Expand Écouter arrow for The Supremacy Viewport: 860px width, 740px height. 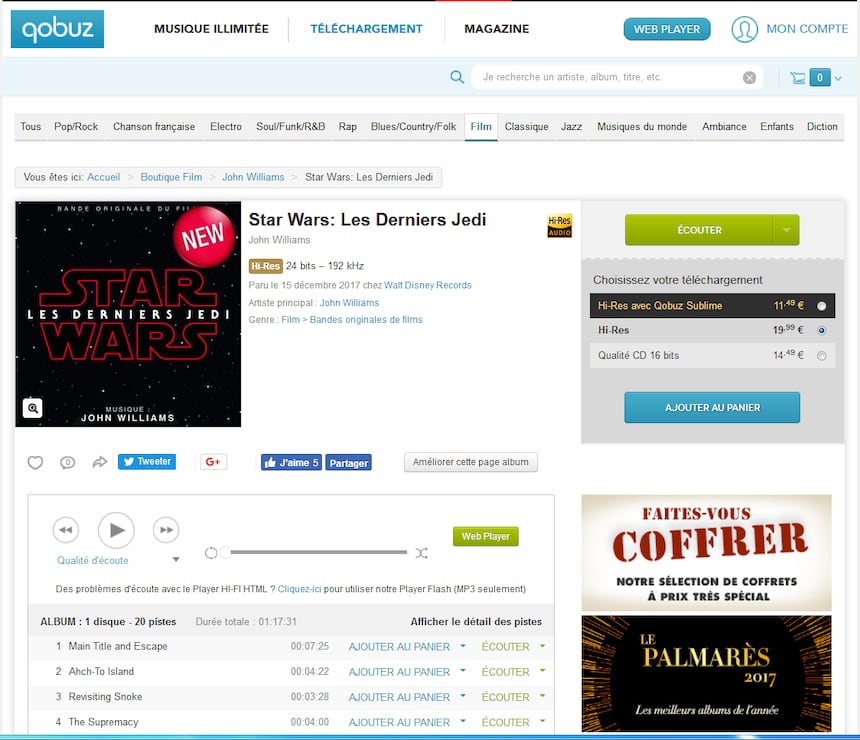[x=542, y=721]
